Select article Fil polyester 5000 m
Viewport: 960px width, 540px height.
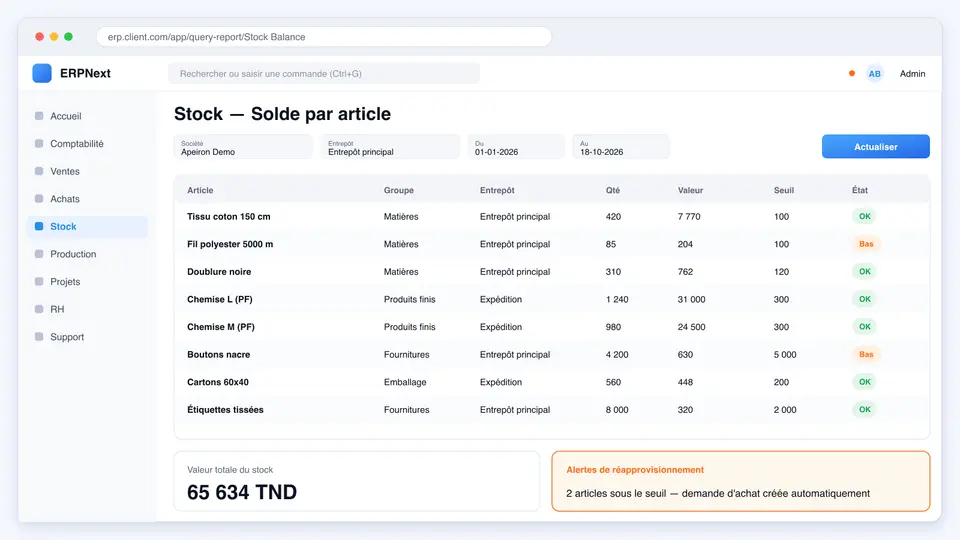pyautogui.click(x=230, y=244)
